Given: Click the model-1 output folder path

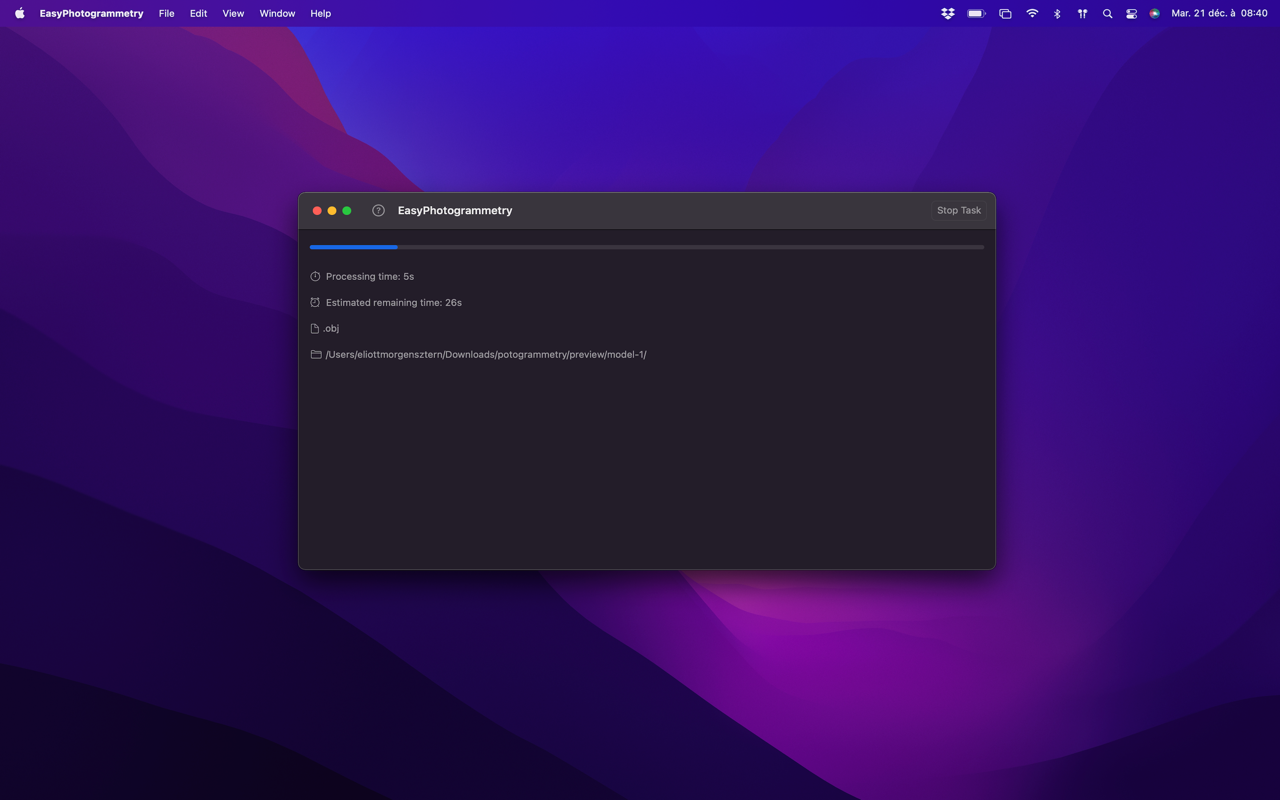Looking at the screenshot, I should 486,355.
